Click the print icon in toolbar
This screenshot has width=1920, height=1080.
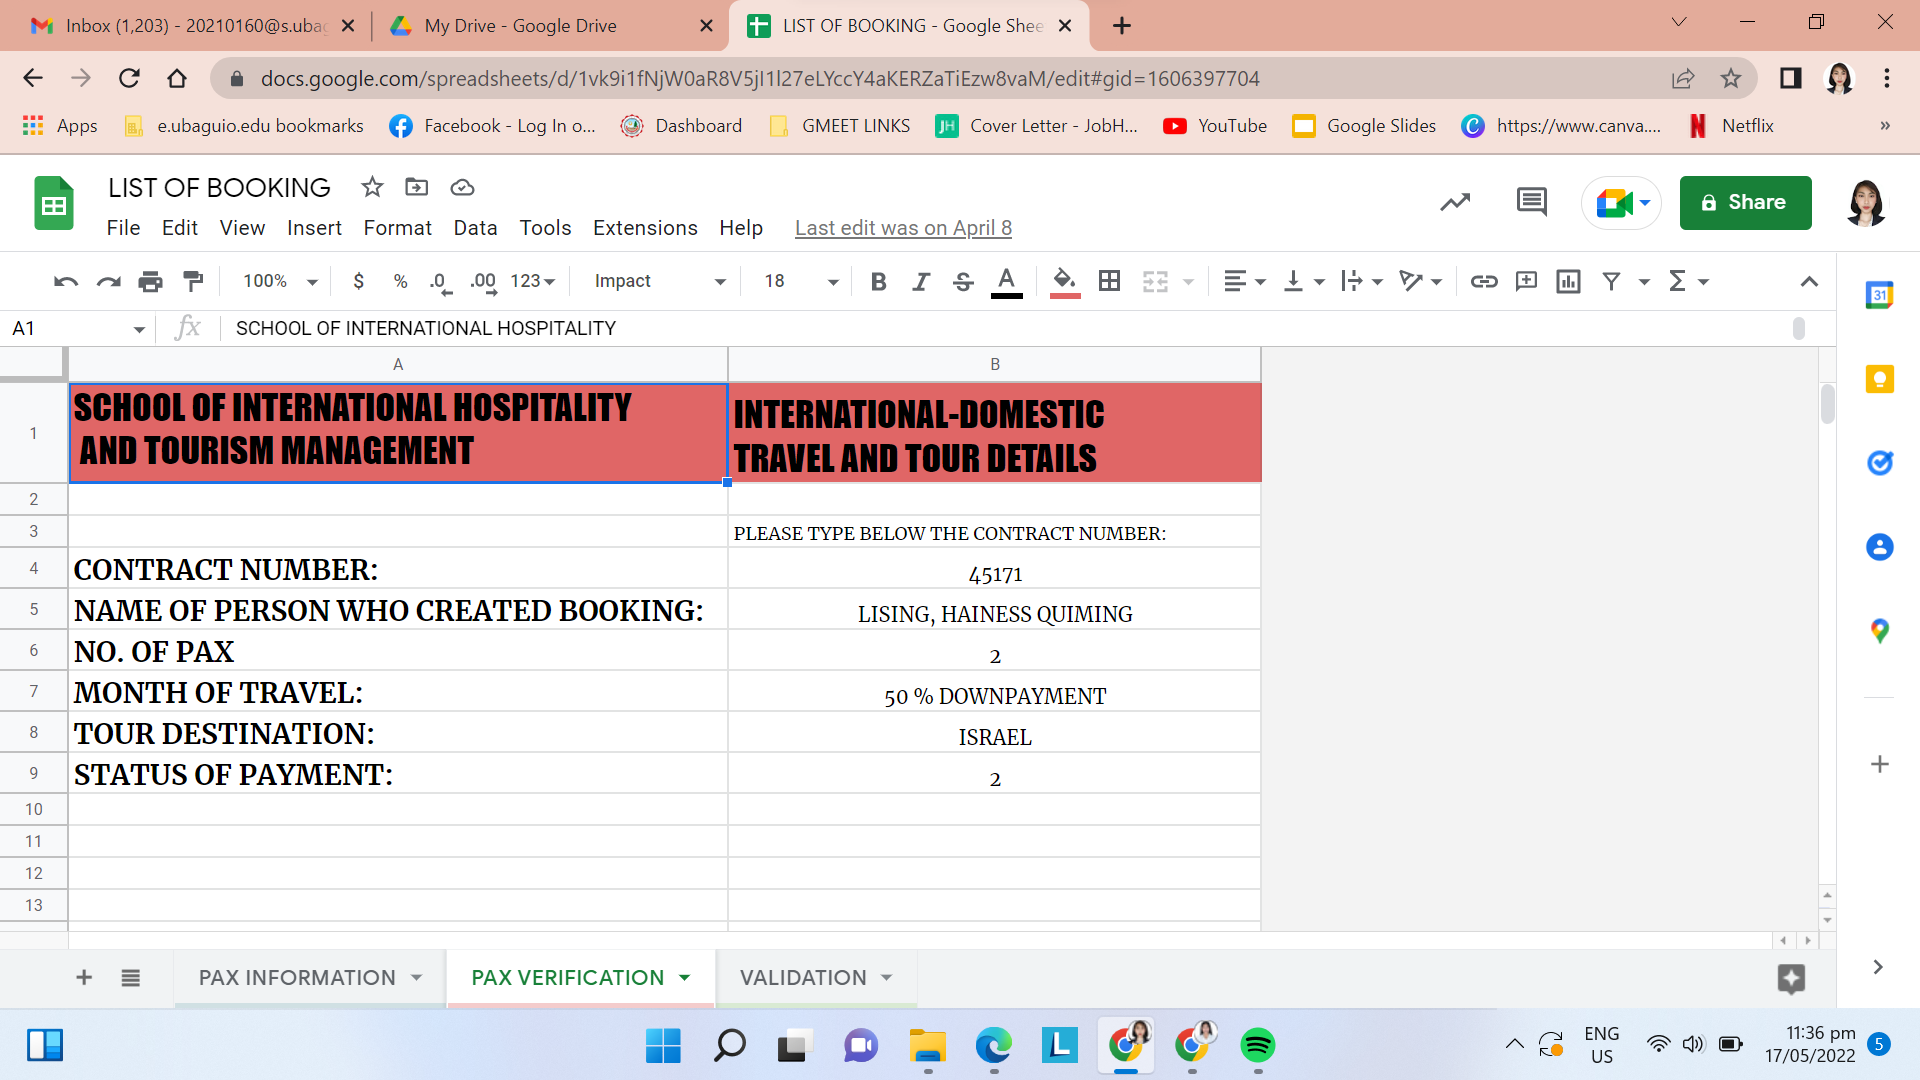coord(151,282)
